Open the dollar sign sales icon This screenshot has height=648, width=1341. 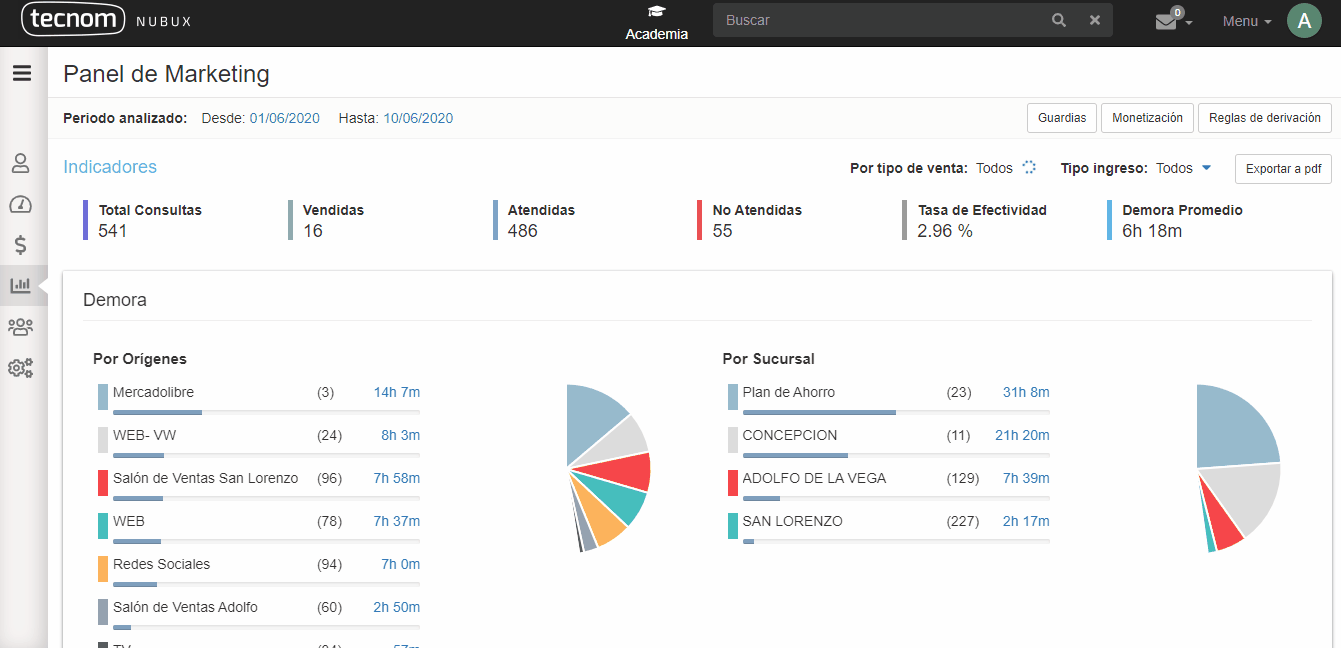[x=20, y=245]
